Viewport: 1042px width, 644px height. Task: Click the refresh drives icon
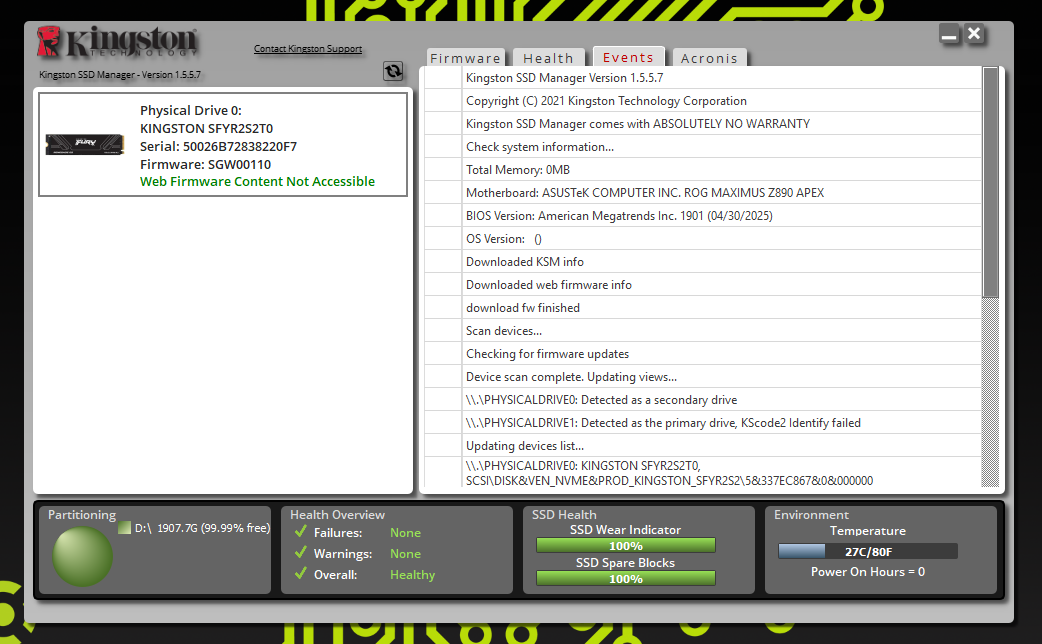(393, 71)
